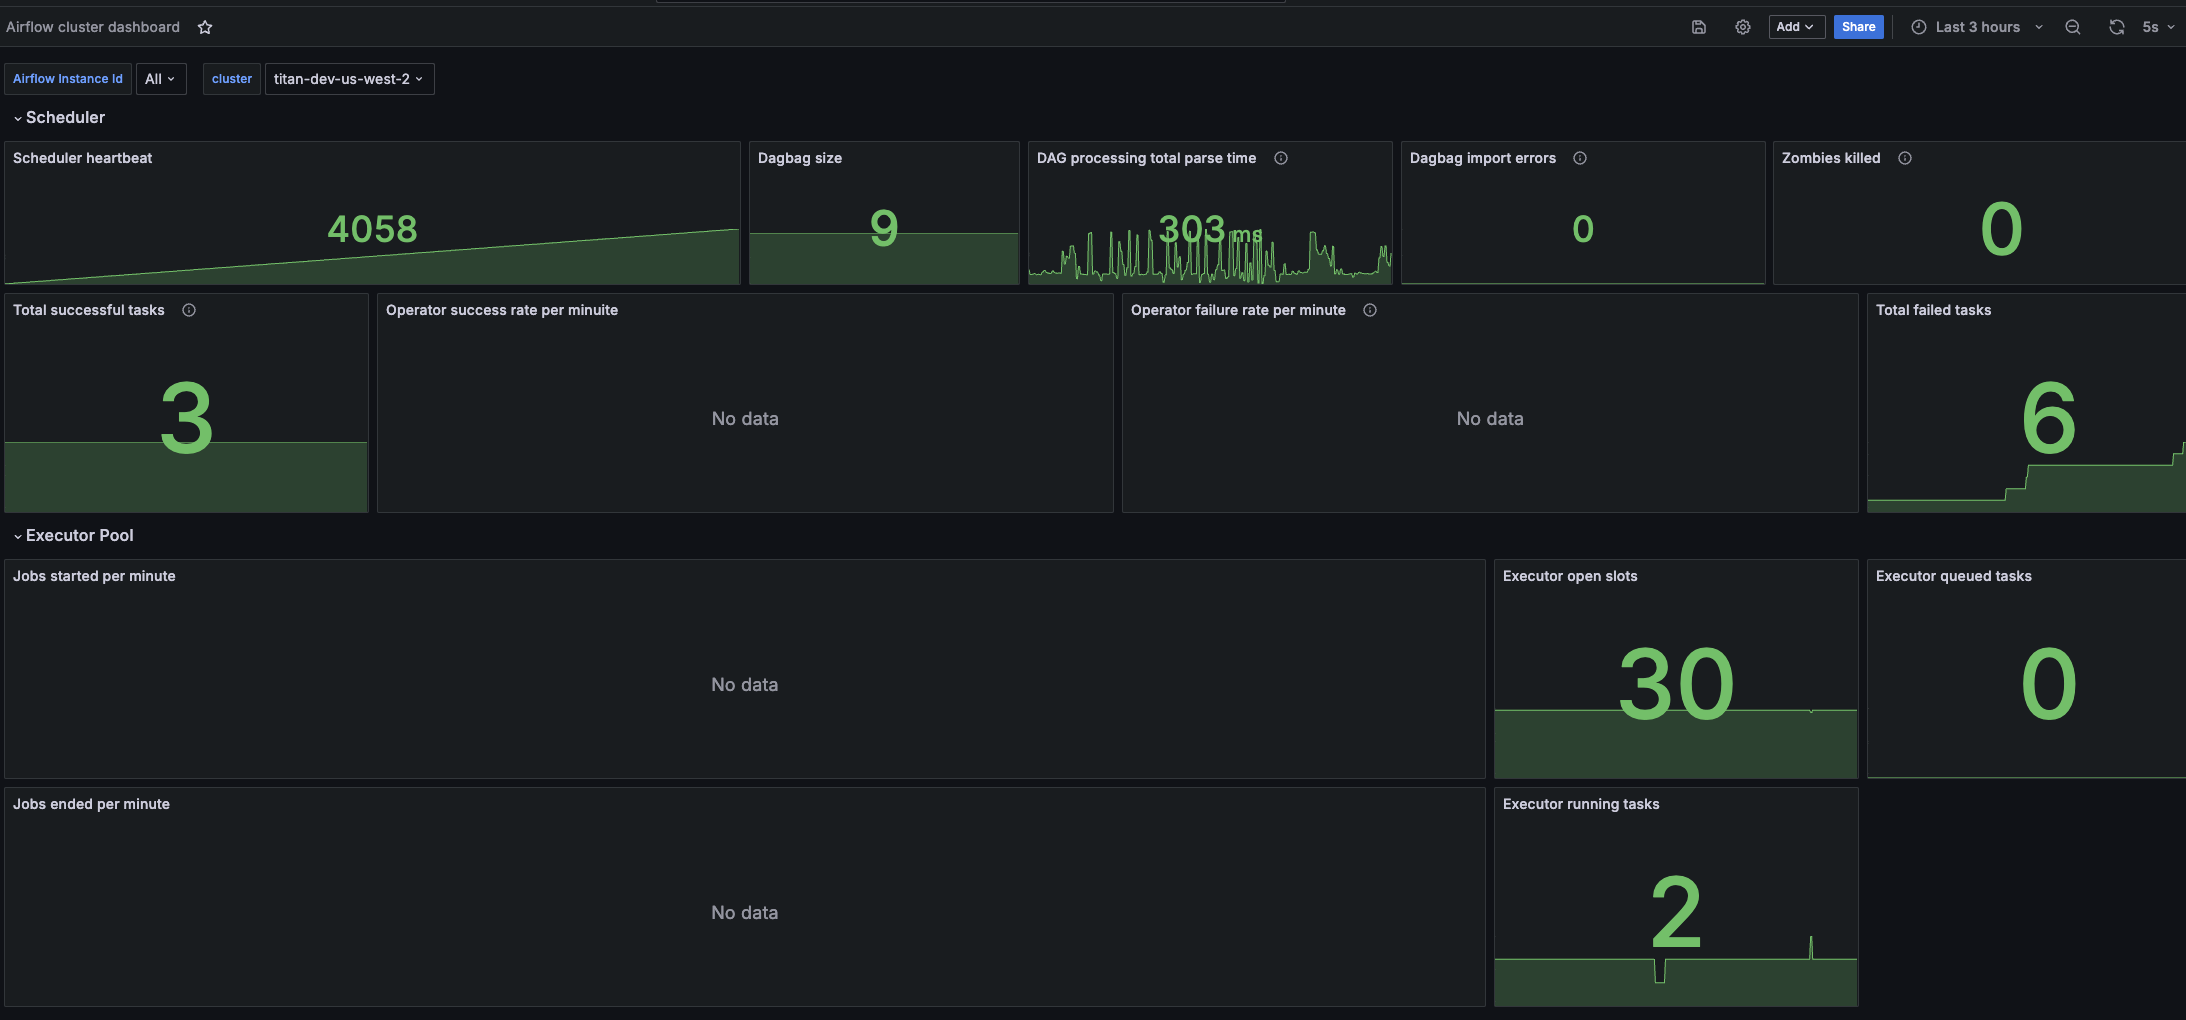This screenshot has width=2186, height=1020.
Task: Collapse the Executor Pool row
Action: click(73, 536)
